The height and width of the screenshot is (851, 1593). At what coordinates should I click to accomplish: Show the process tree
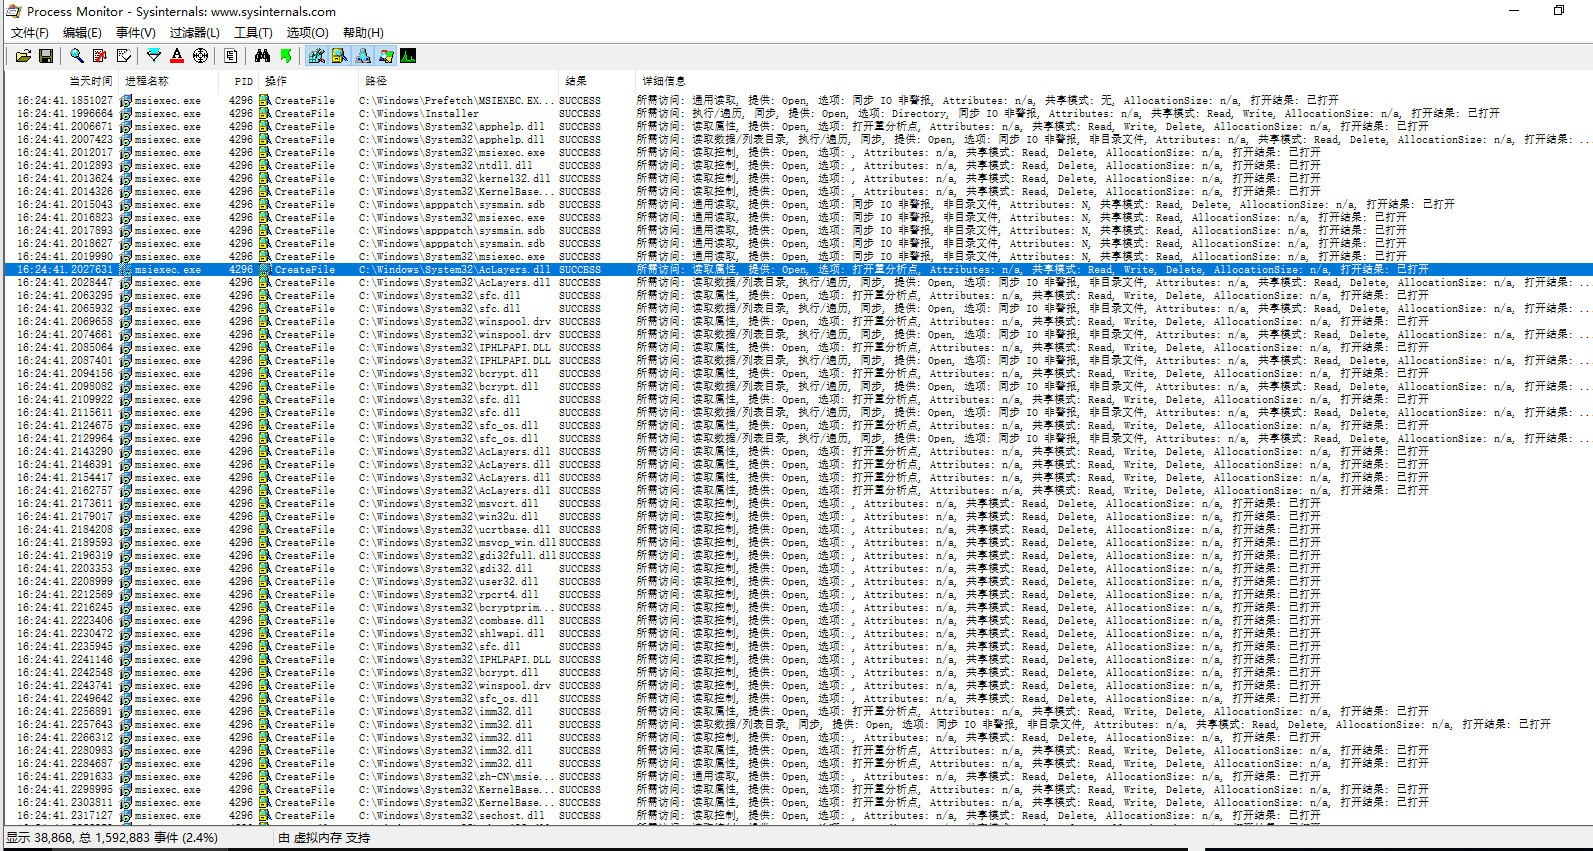coord(231,56)
